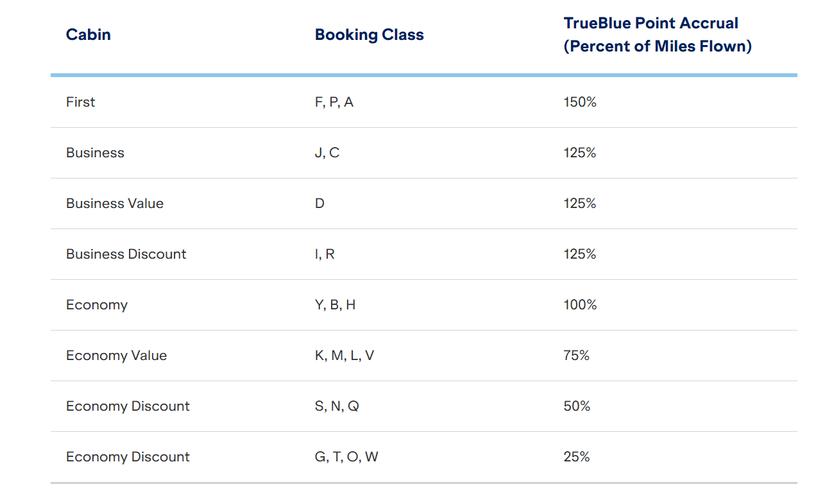Click booking class D cell
This screenshot has height=484, width=825.
tap(320, 203)
